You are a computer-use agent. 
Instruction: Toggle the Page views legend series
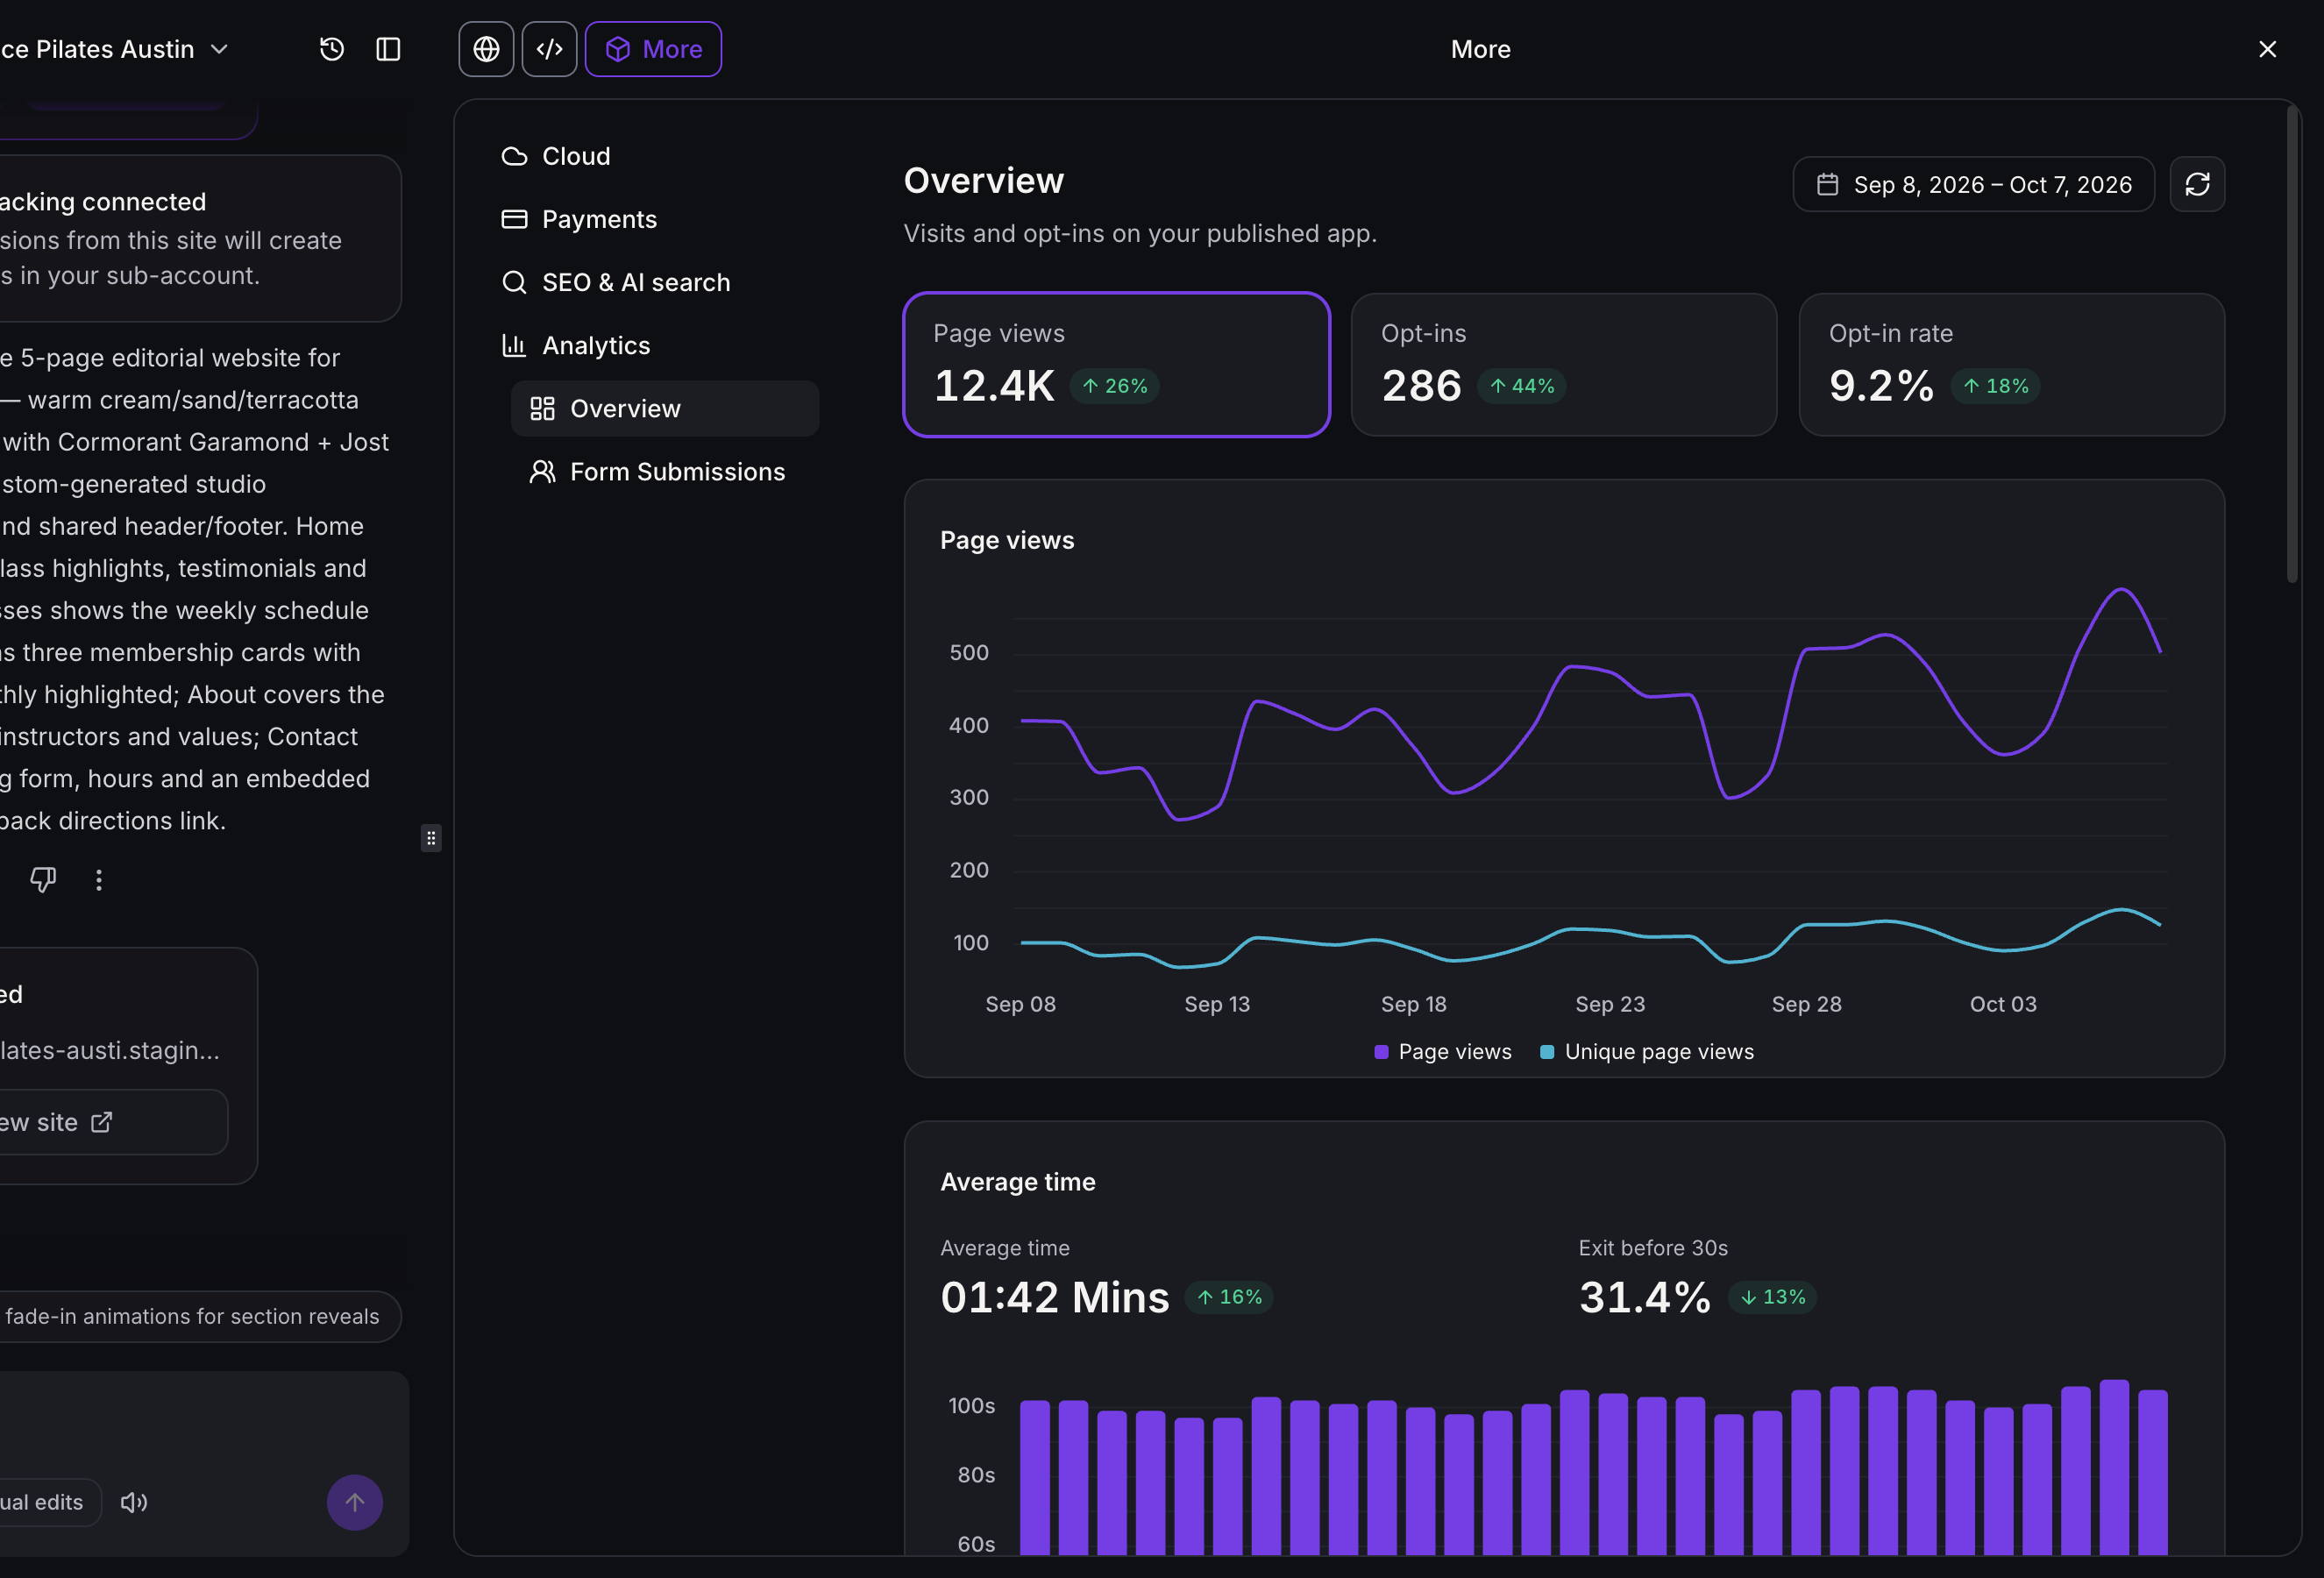click(x=1442, y=1051)
